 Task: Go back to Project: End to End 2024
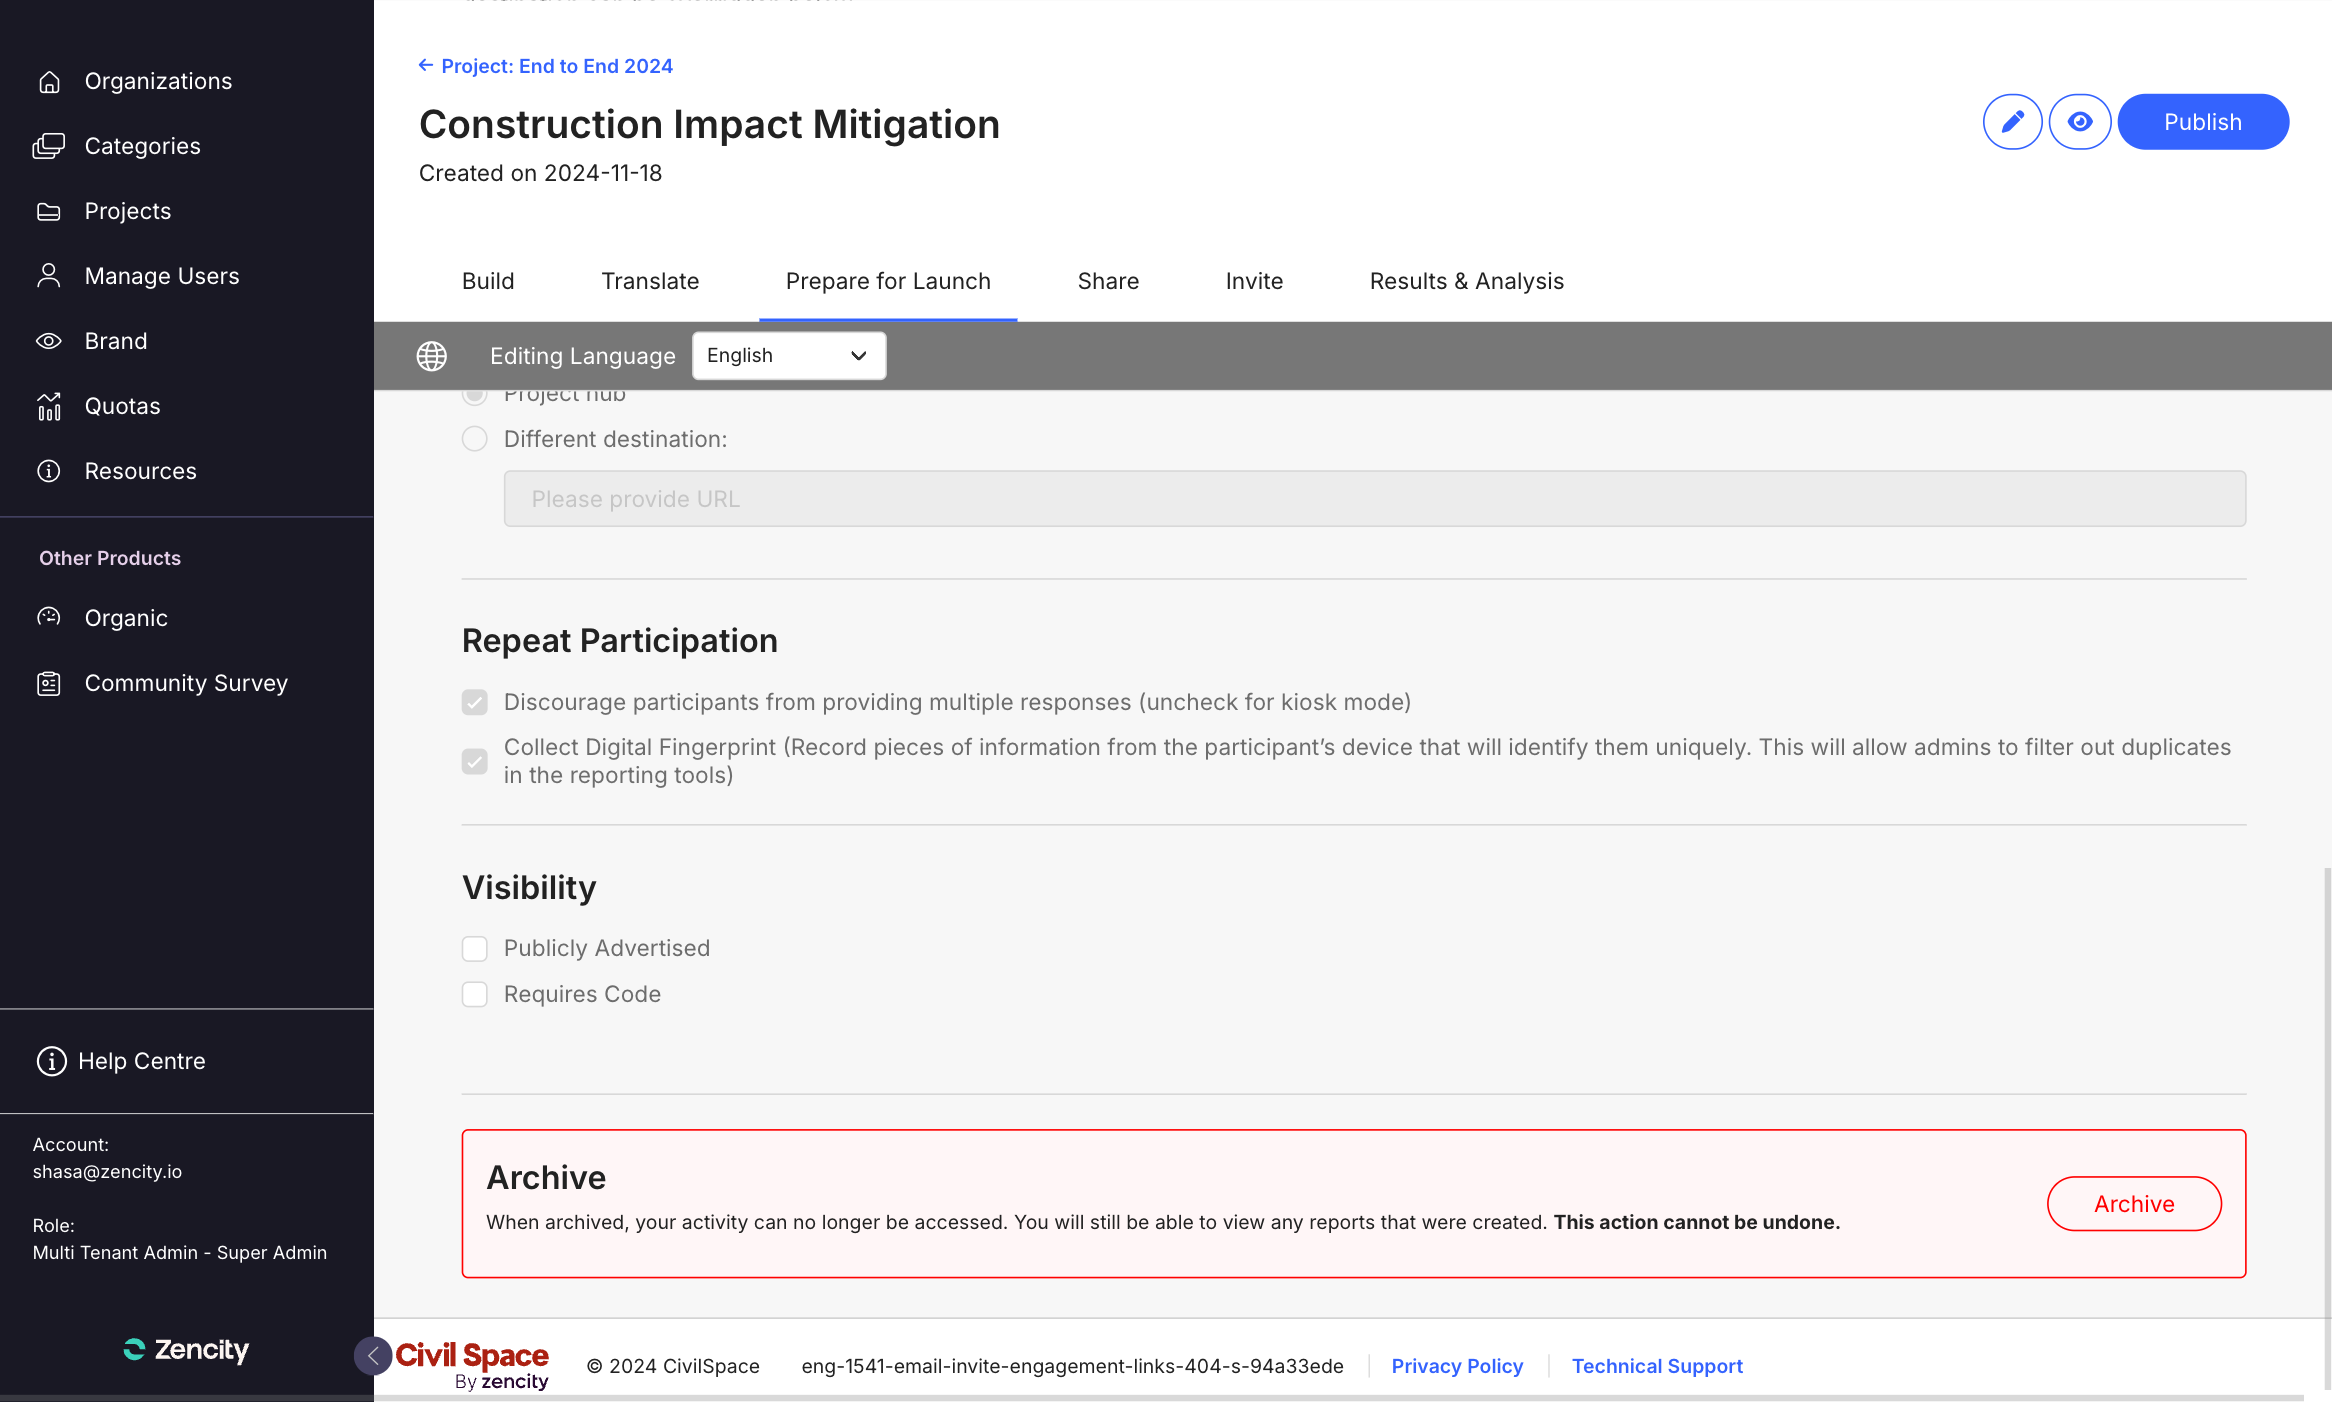pos(546,66)
